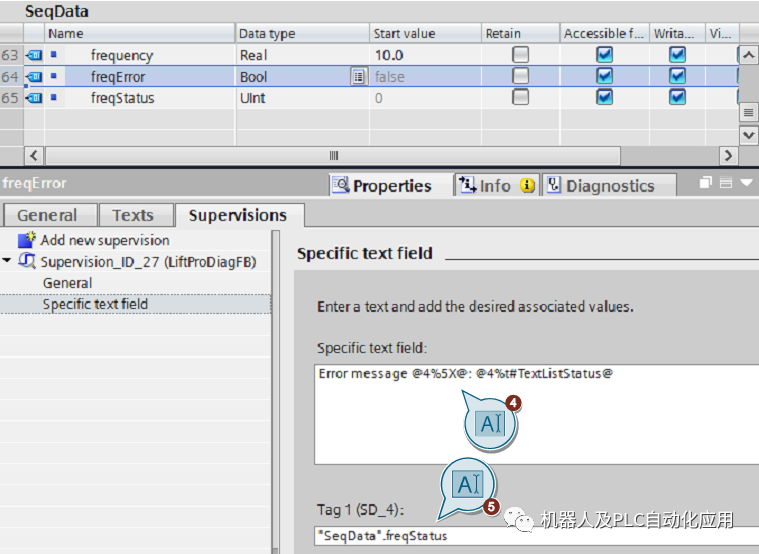Select row number 63
This screenshot has width=759, height=554.
pyautogui.click(x=11, y=55)
